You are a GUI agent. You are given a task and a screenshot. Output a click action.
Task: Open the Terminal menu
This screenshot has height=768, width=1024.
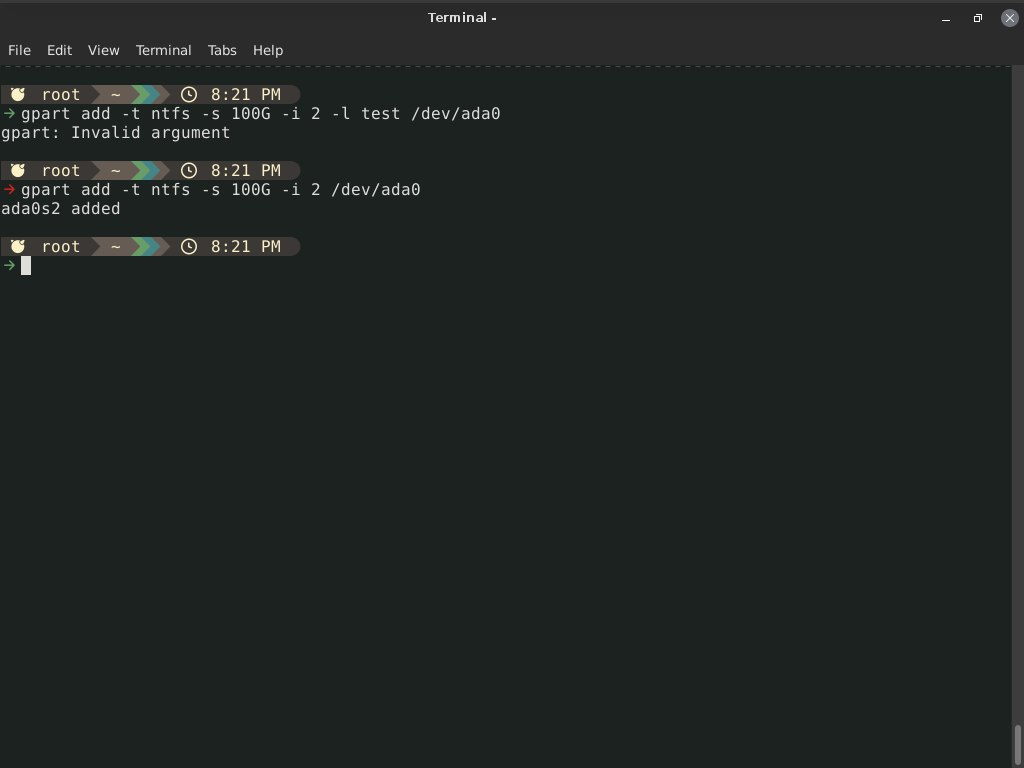coord(163,50)
